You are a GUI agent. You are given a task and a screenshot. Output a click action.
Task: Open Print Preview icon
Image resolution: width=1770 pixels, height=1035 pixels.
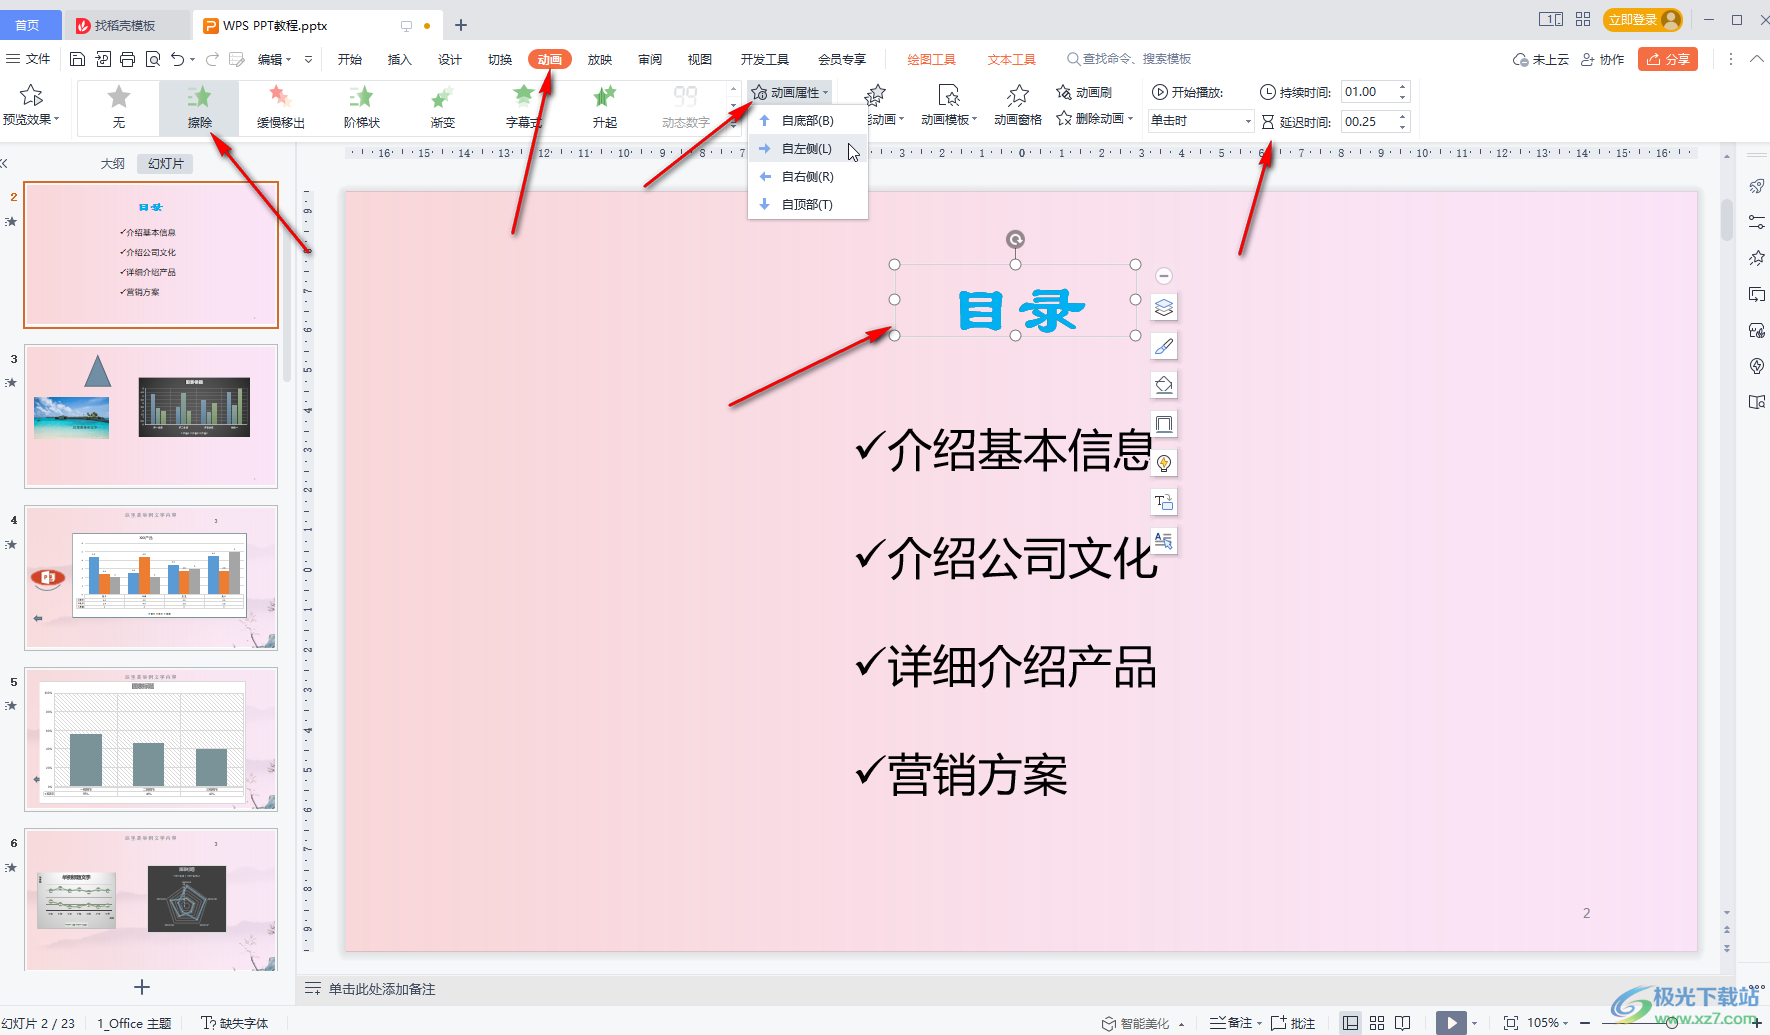pyautogui.click(x=153, y=59)
